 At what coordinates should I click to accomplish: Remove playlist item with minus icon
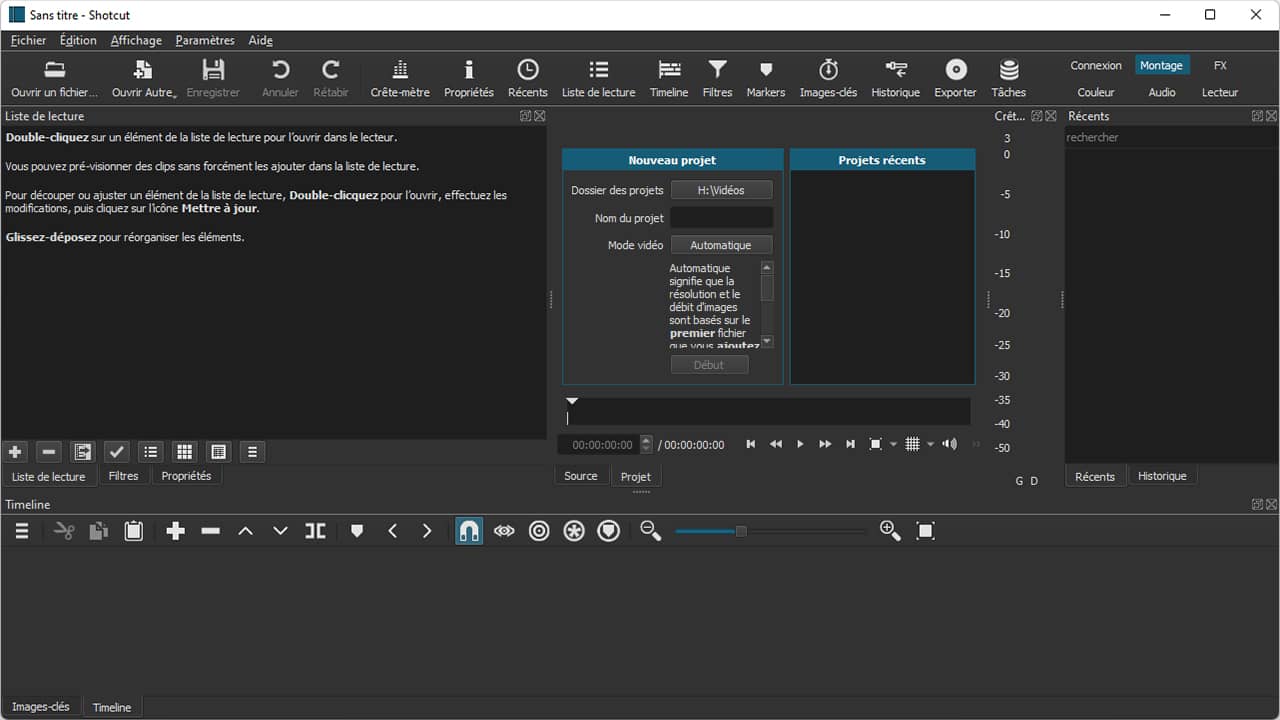pos(49,452)
